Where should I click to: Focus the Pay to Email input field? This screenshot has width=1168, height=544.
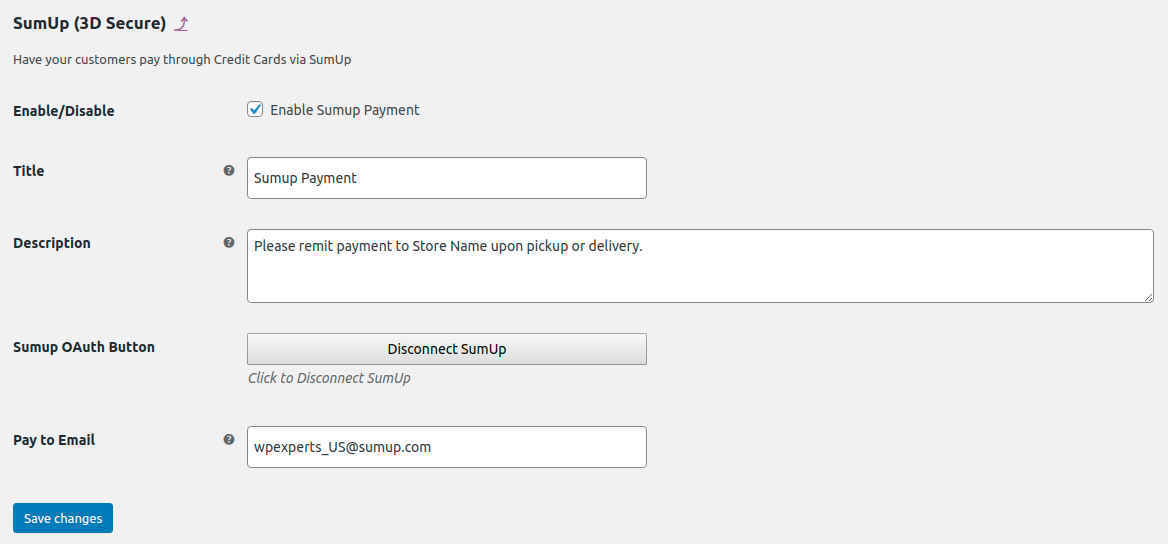(447, 447)
